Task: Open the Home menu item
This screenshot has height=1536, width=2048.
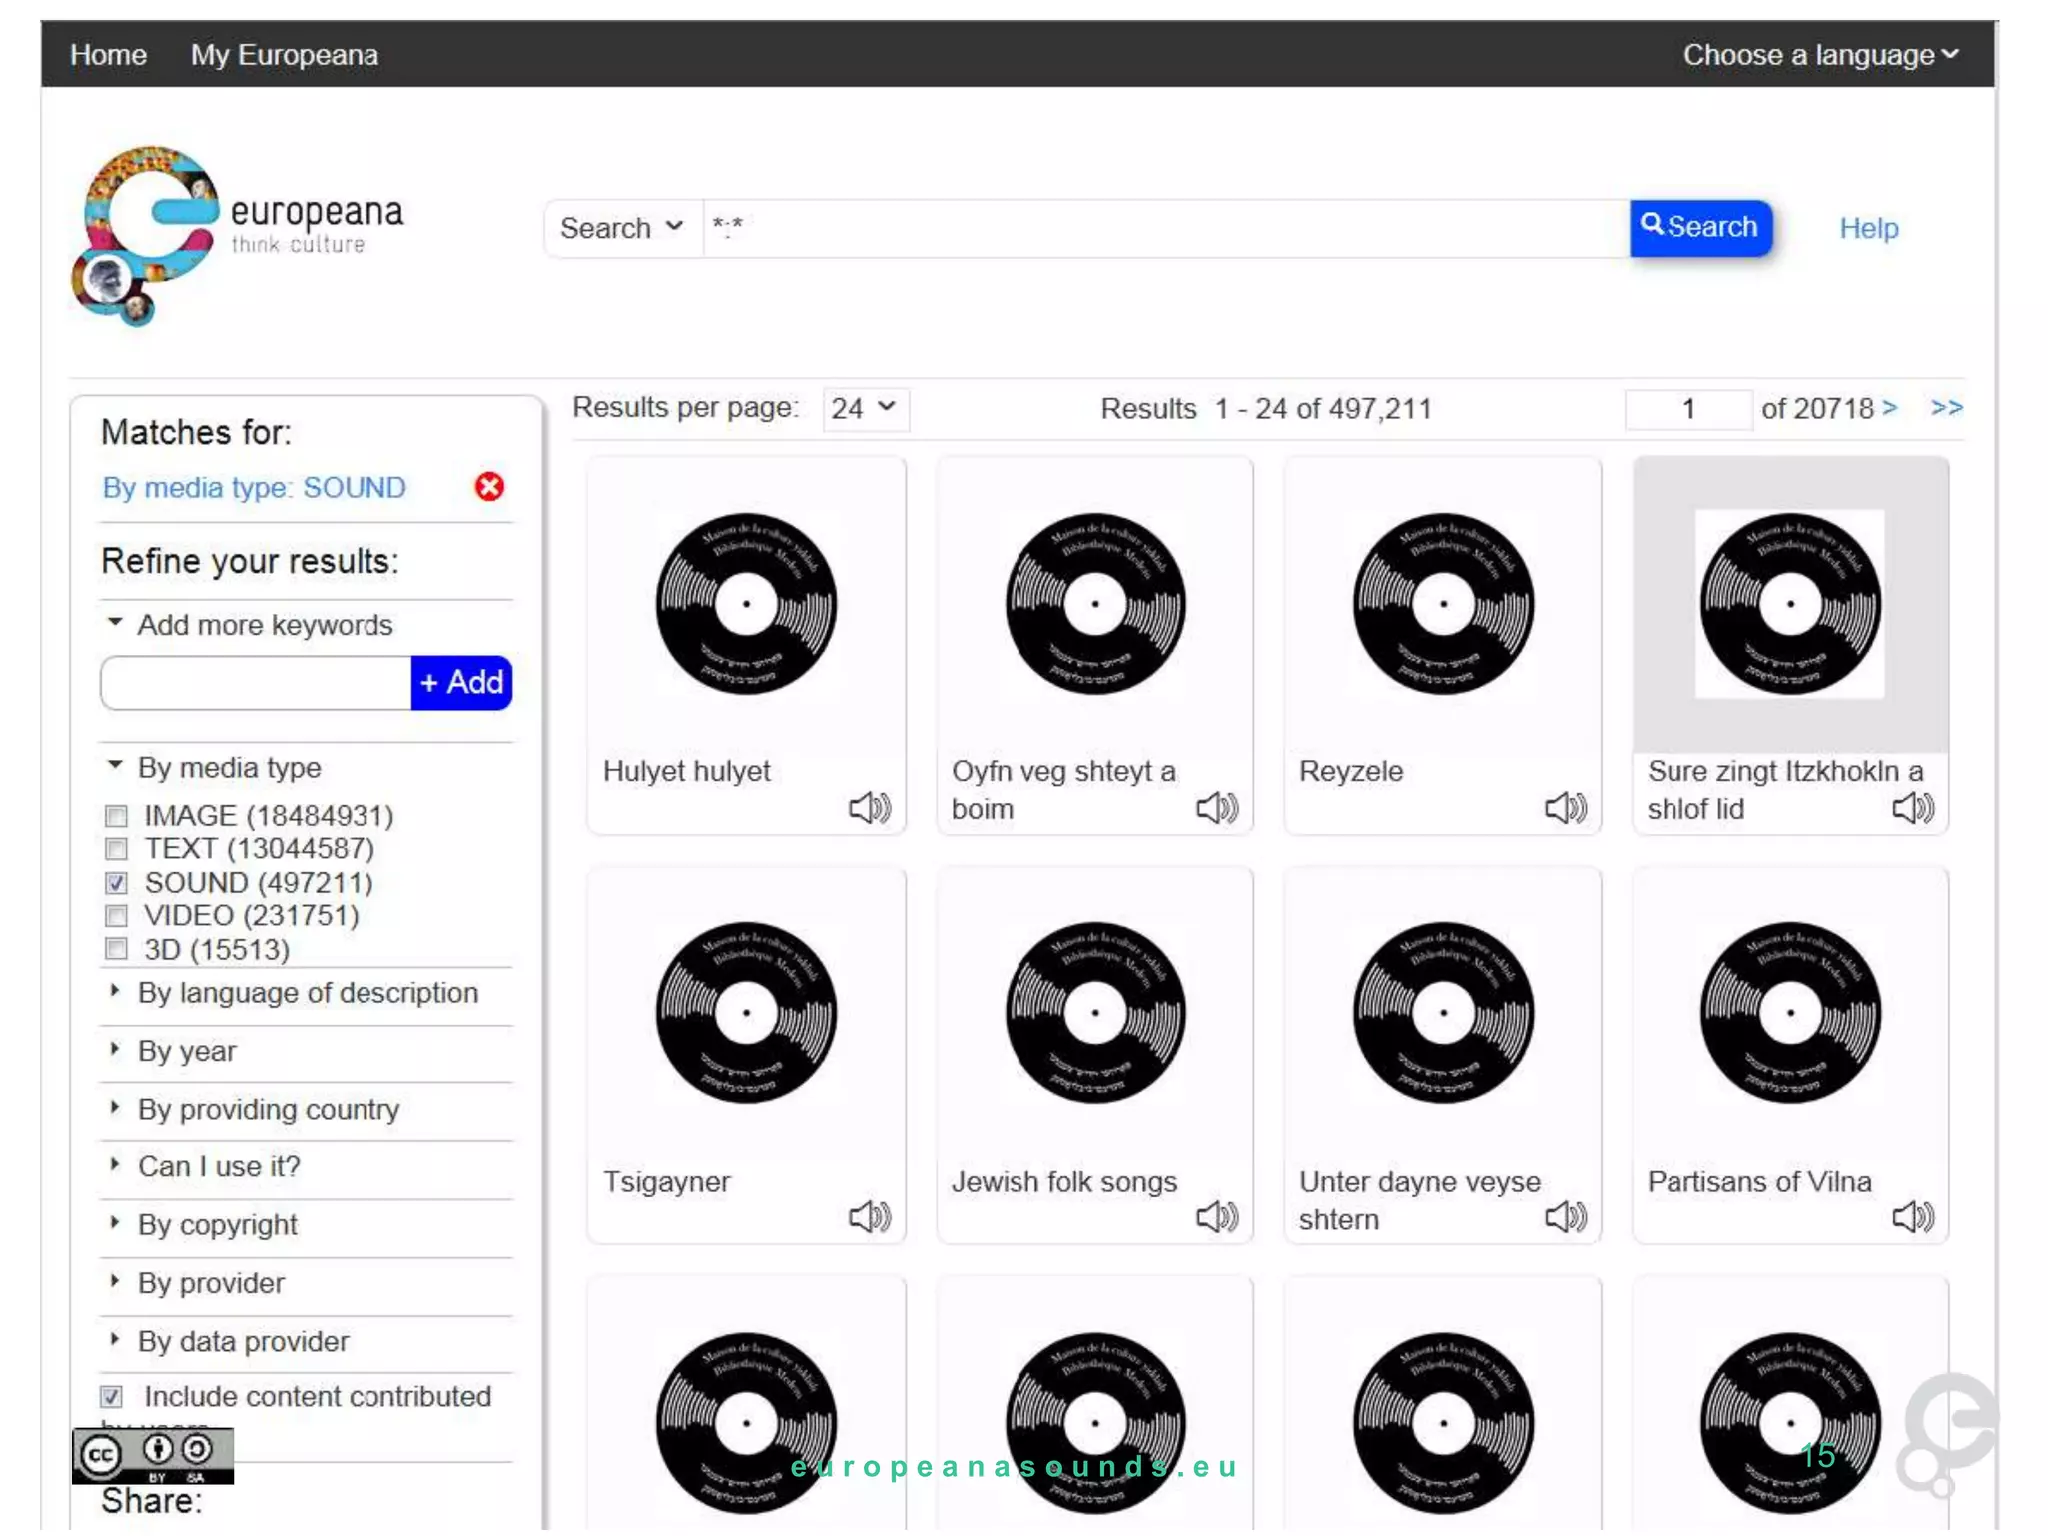Action: point(108,55)
